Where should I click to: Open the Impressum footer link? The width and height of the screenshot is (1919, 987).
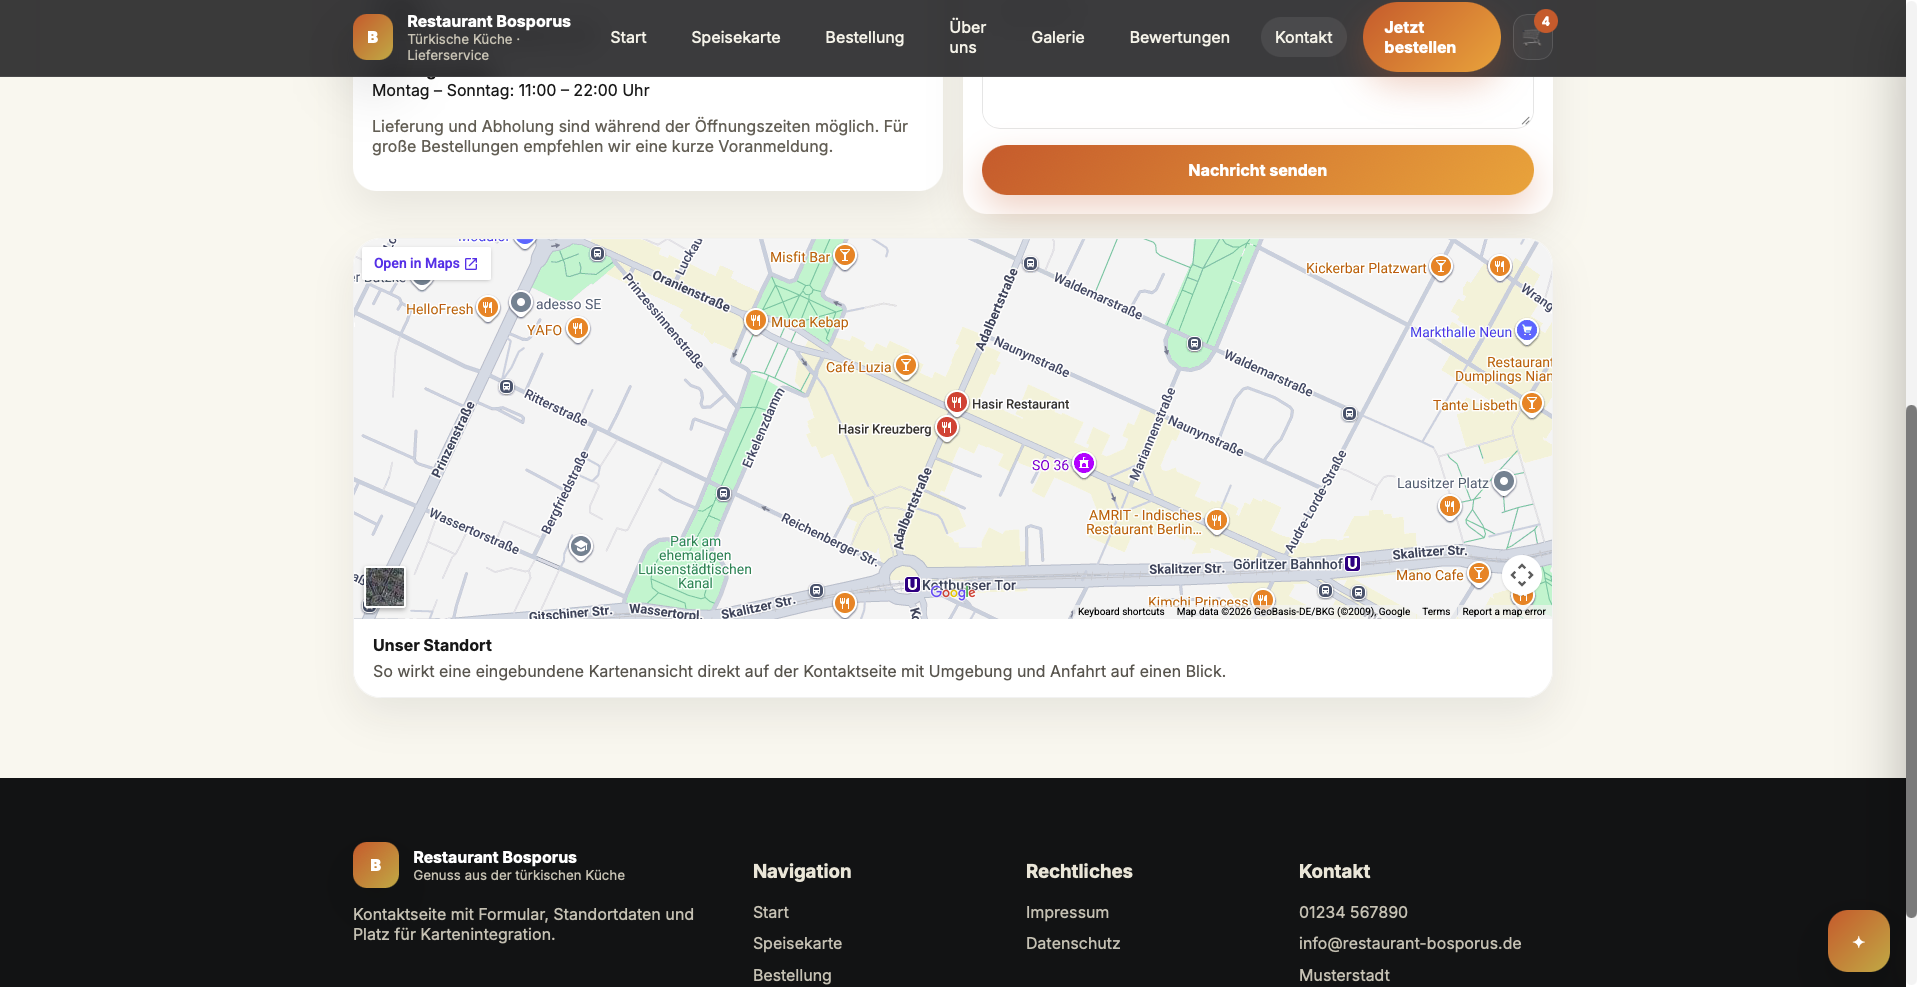click(x=1067, y=912)
